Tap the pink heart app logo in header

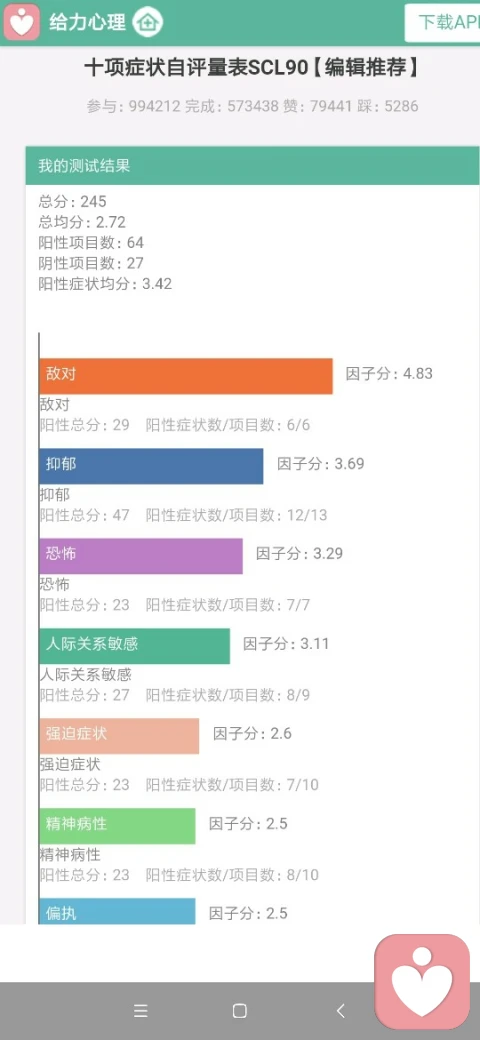coord(22,23)
